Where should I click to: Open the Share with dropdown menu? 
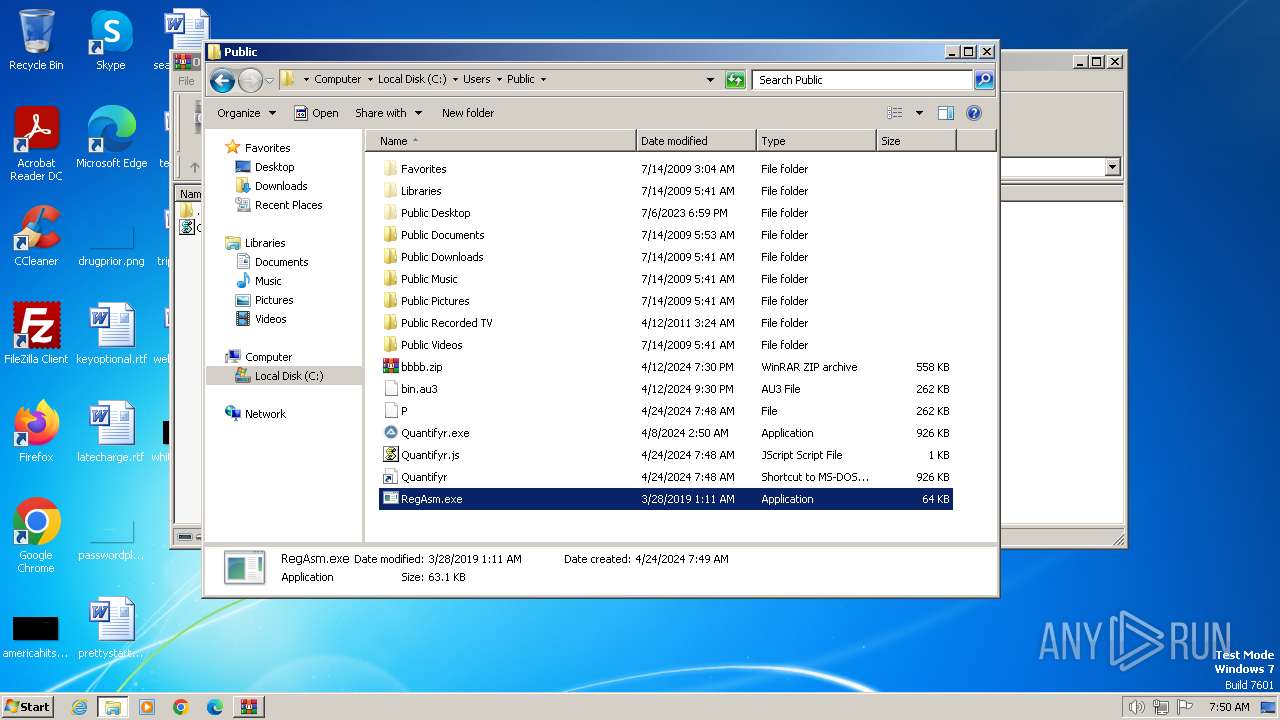coord(388,113)
